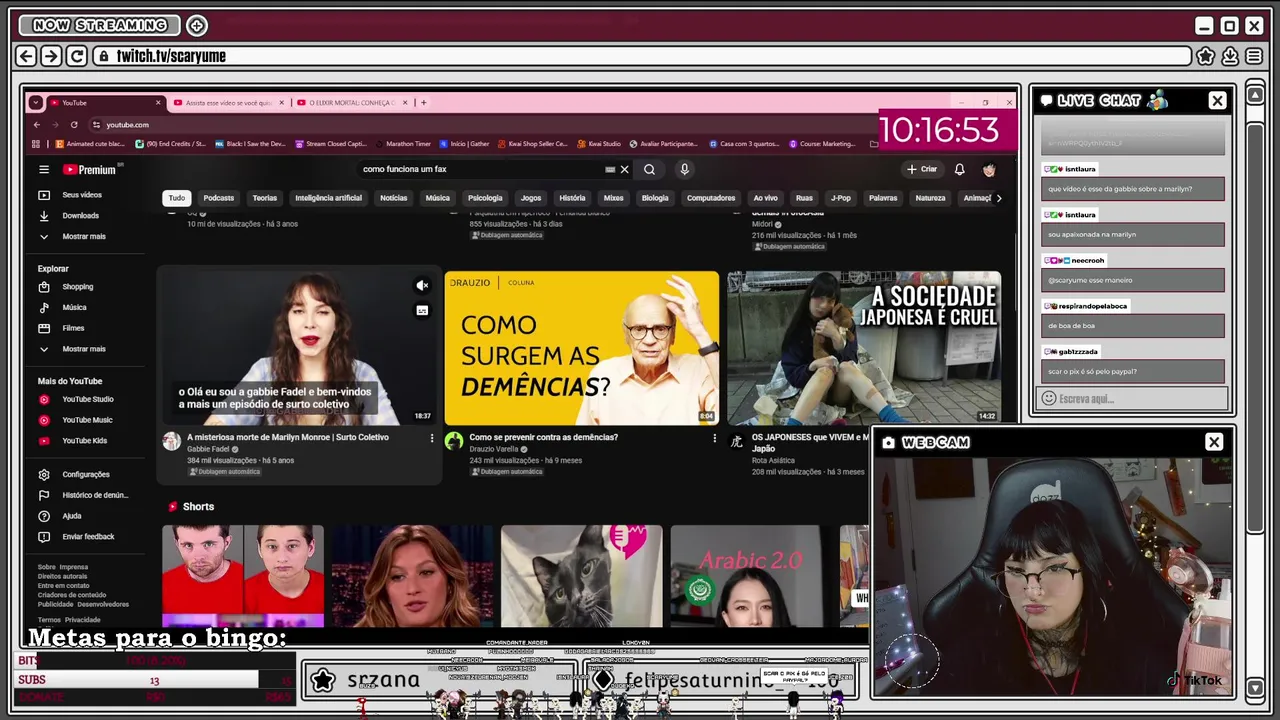This screenshot has width=1280, height=720.
Task: Reload the YouTube page
Action: (x=74, y=125)
